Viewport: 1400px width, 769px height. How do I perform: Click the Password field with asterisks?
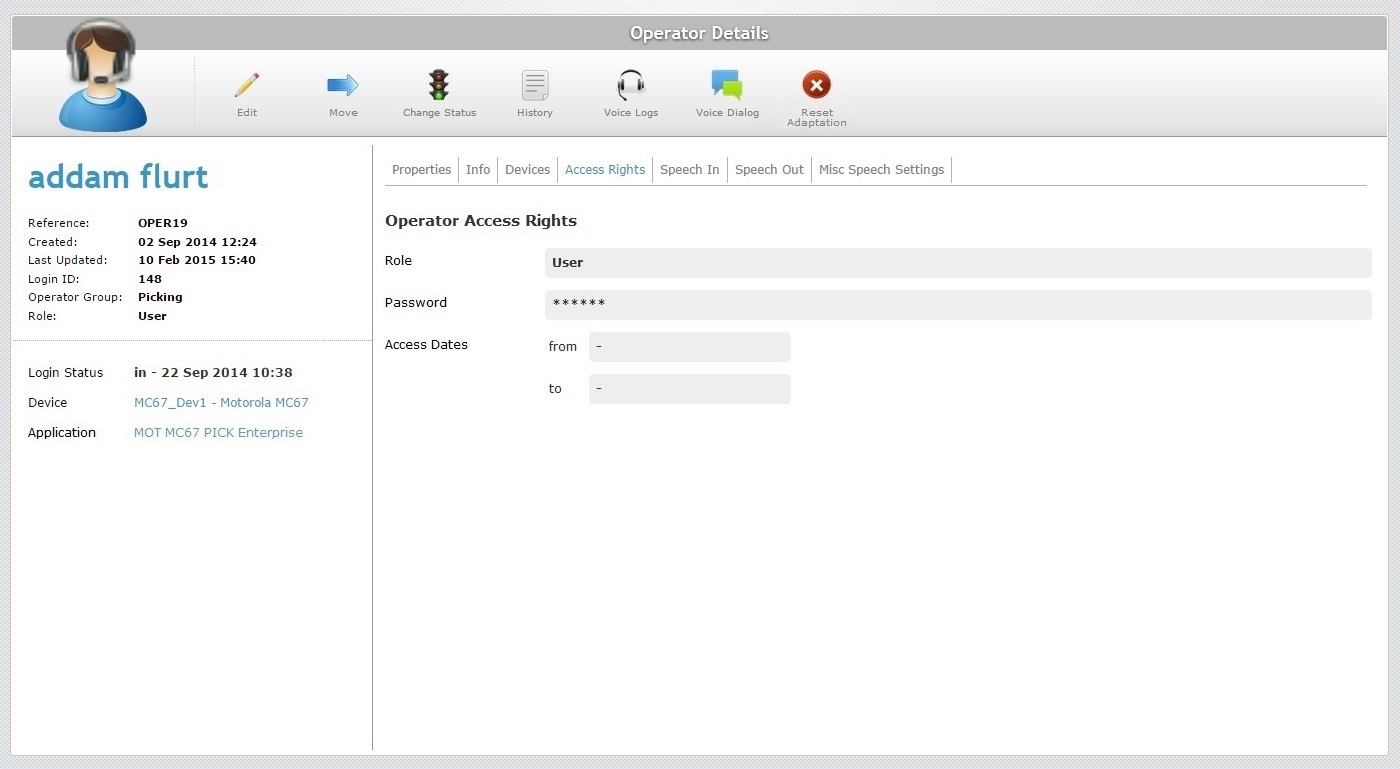[958, 305]
